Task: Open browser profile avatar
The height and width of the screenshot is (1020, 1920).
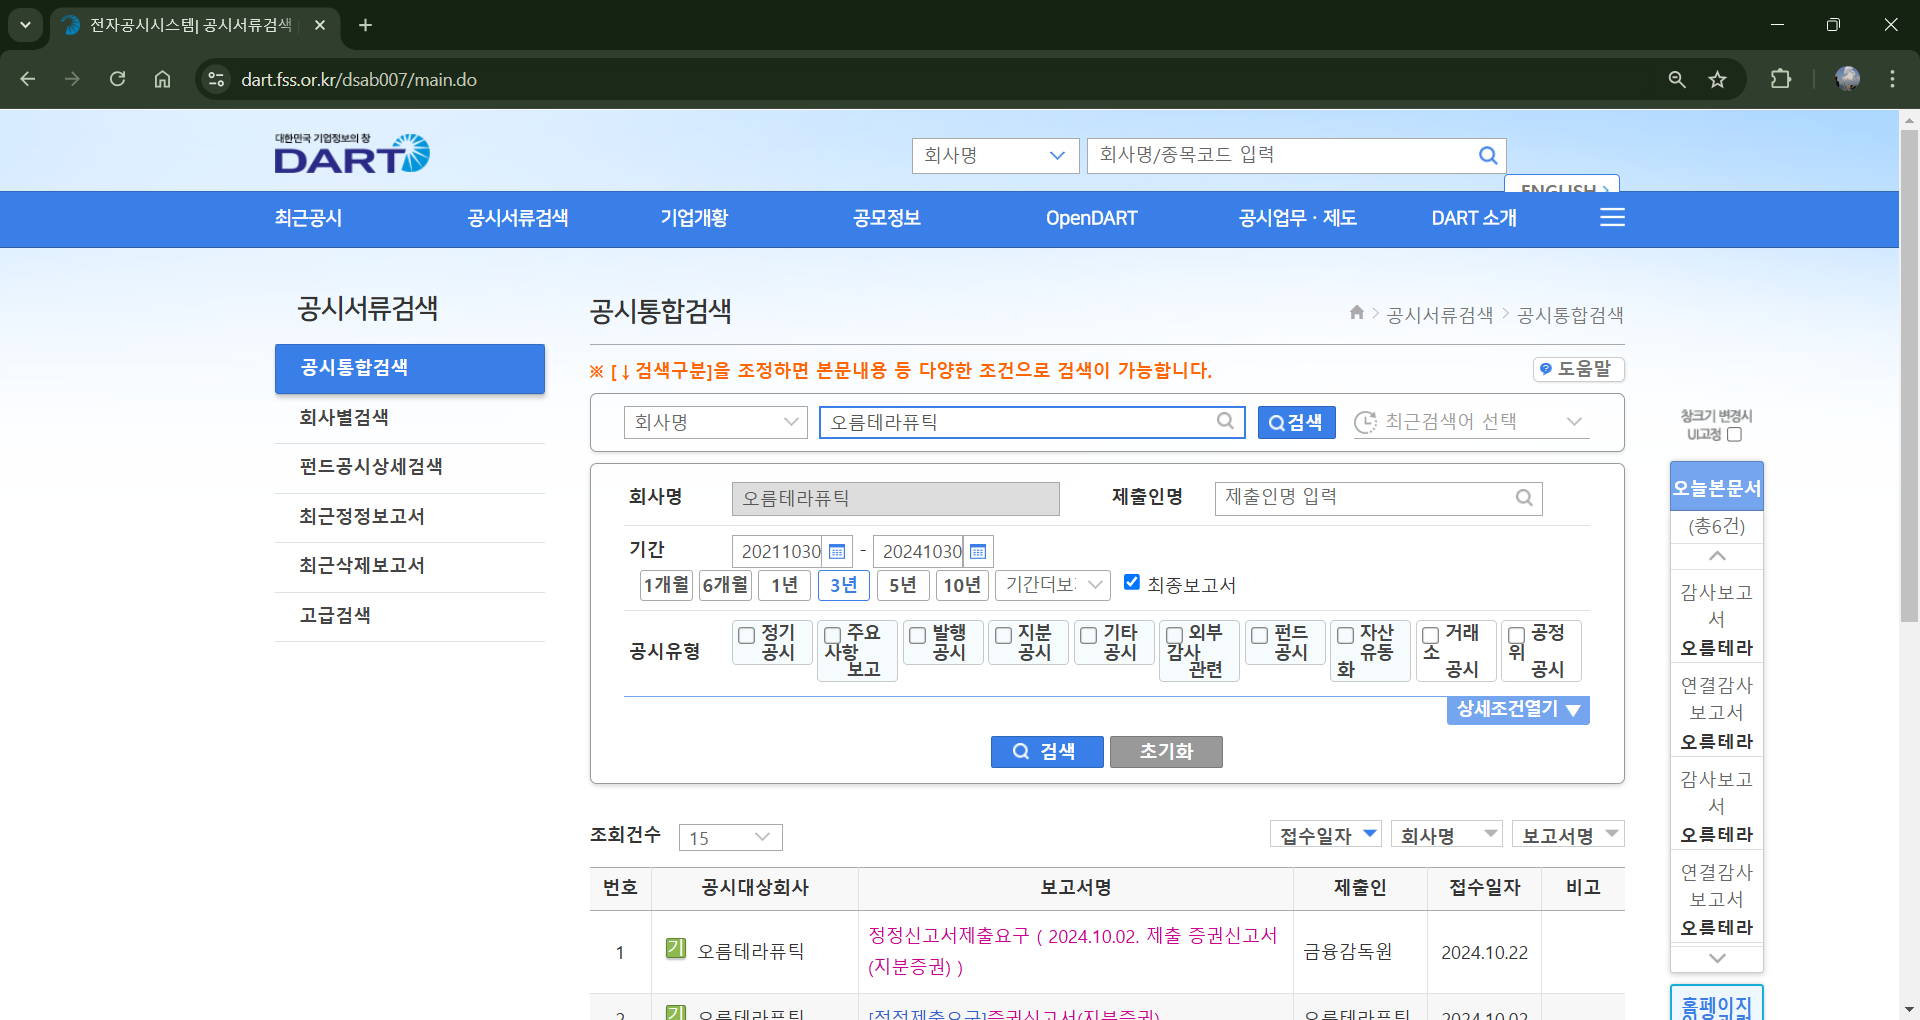Action: [x=1848, y=79]
